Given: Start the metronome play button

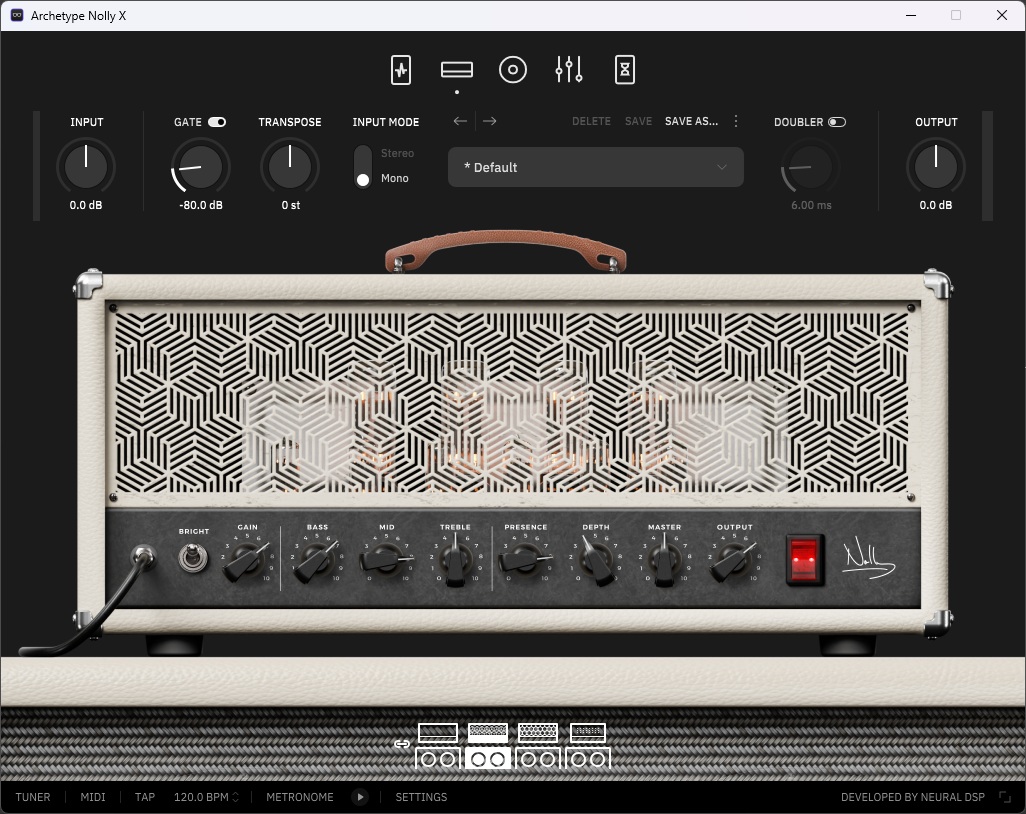Looking at the screenshot, I should point(360,797).
